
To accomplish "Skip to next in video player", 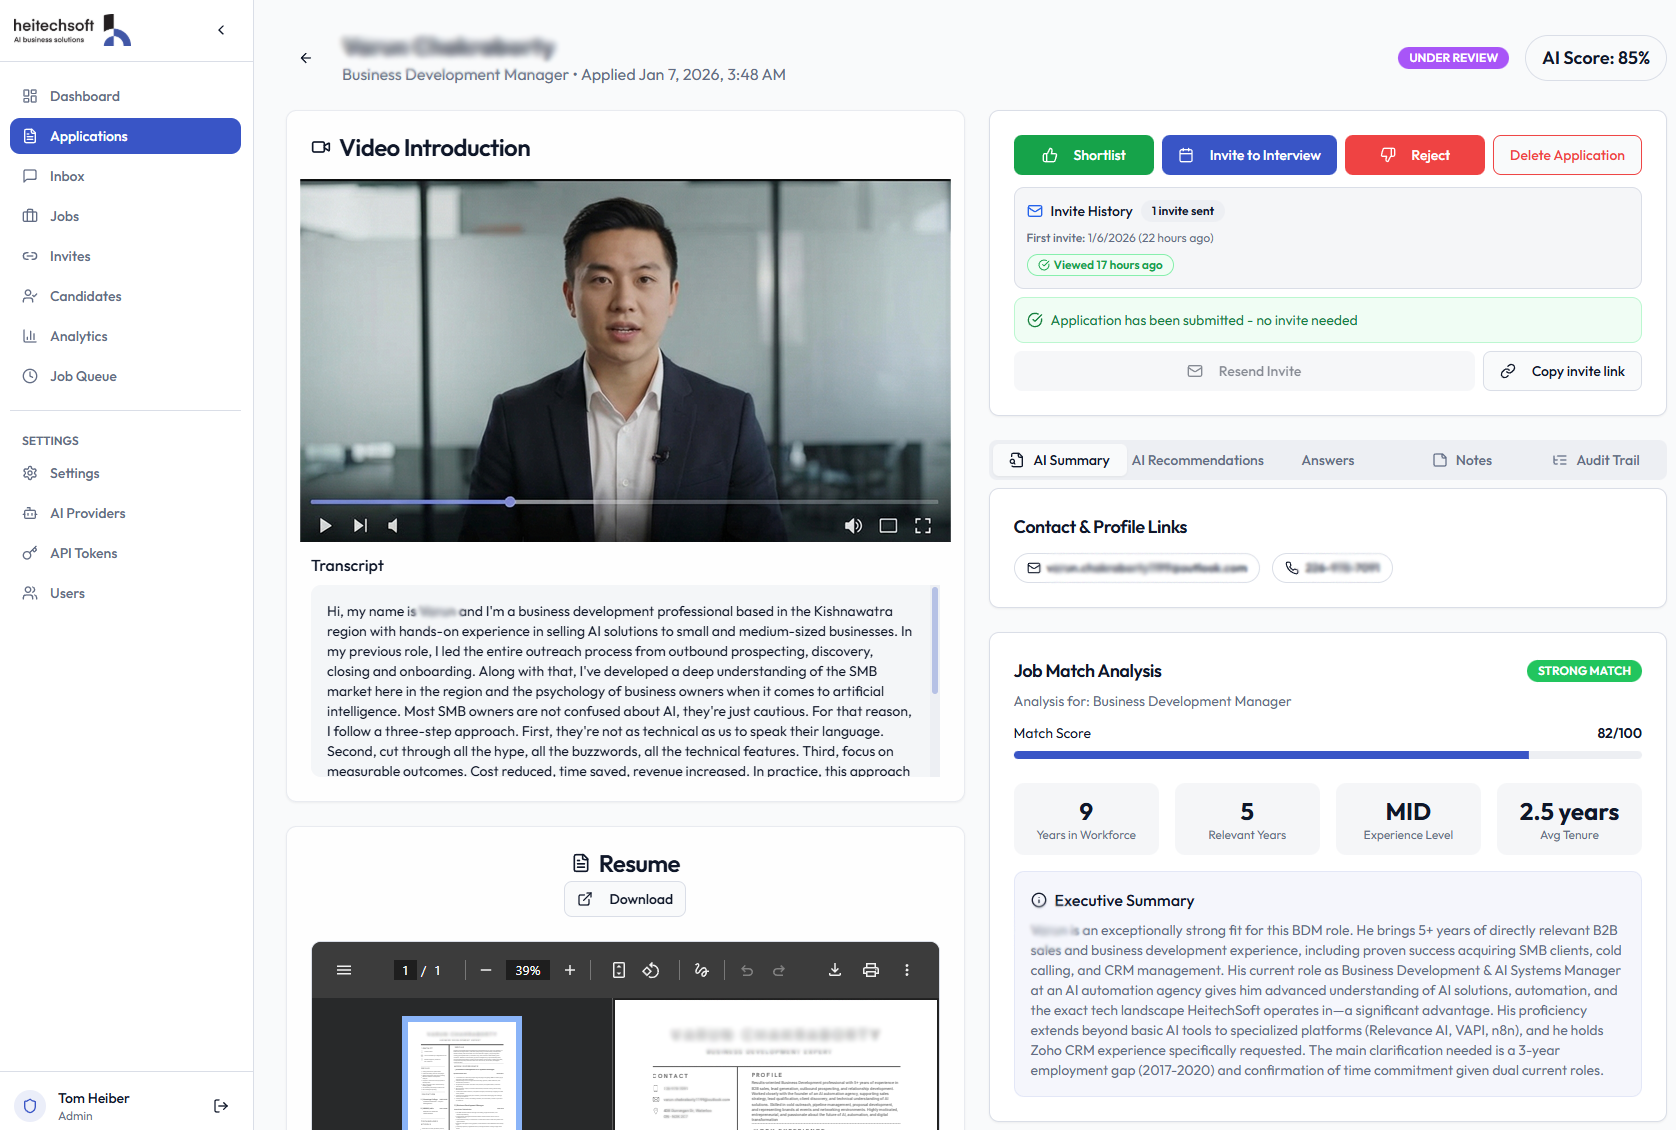I will point(360,526).
